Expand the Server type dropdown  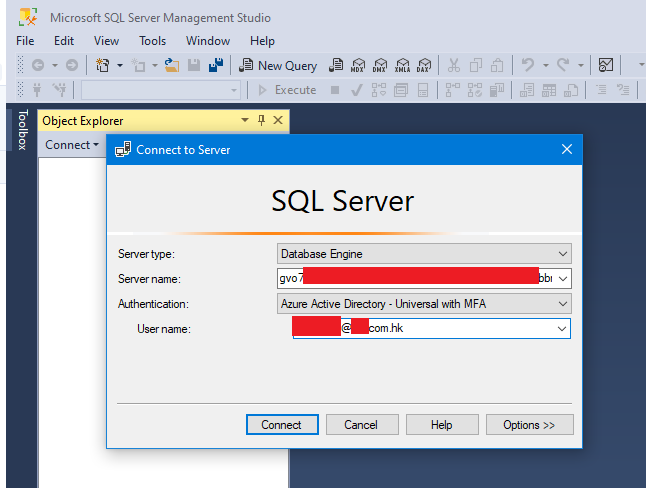click(x=563, y=254)
